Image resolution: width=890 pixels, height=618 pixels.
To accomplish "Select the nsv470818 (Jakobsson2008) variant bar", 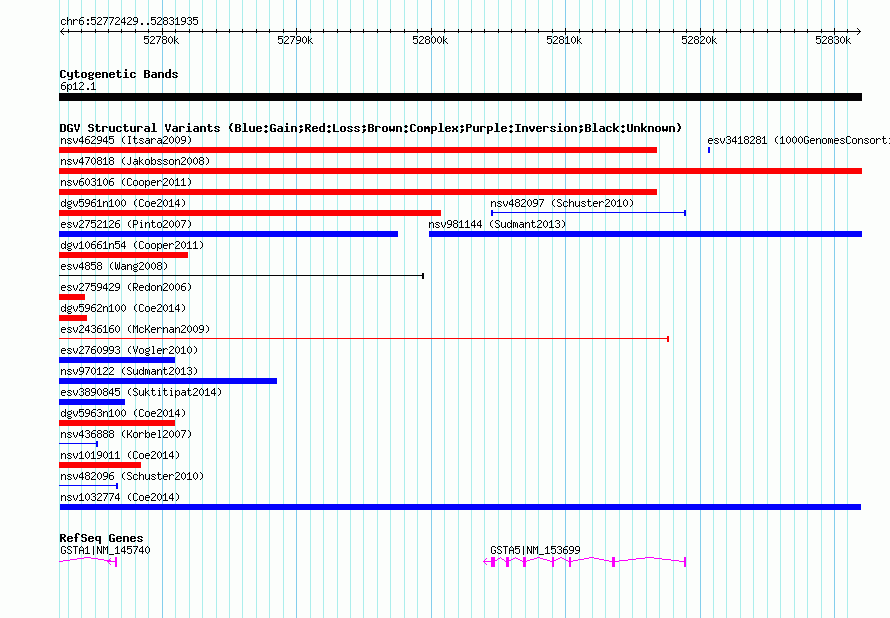I will (460, 171).
